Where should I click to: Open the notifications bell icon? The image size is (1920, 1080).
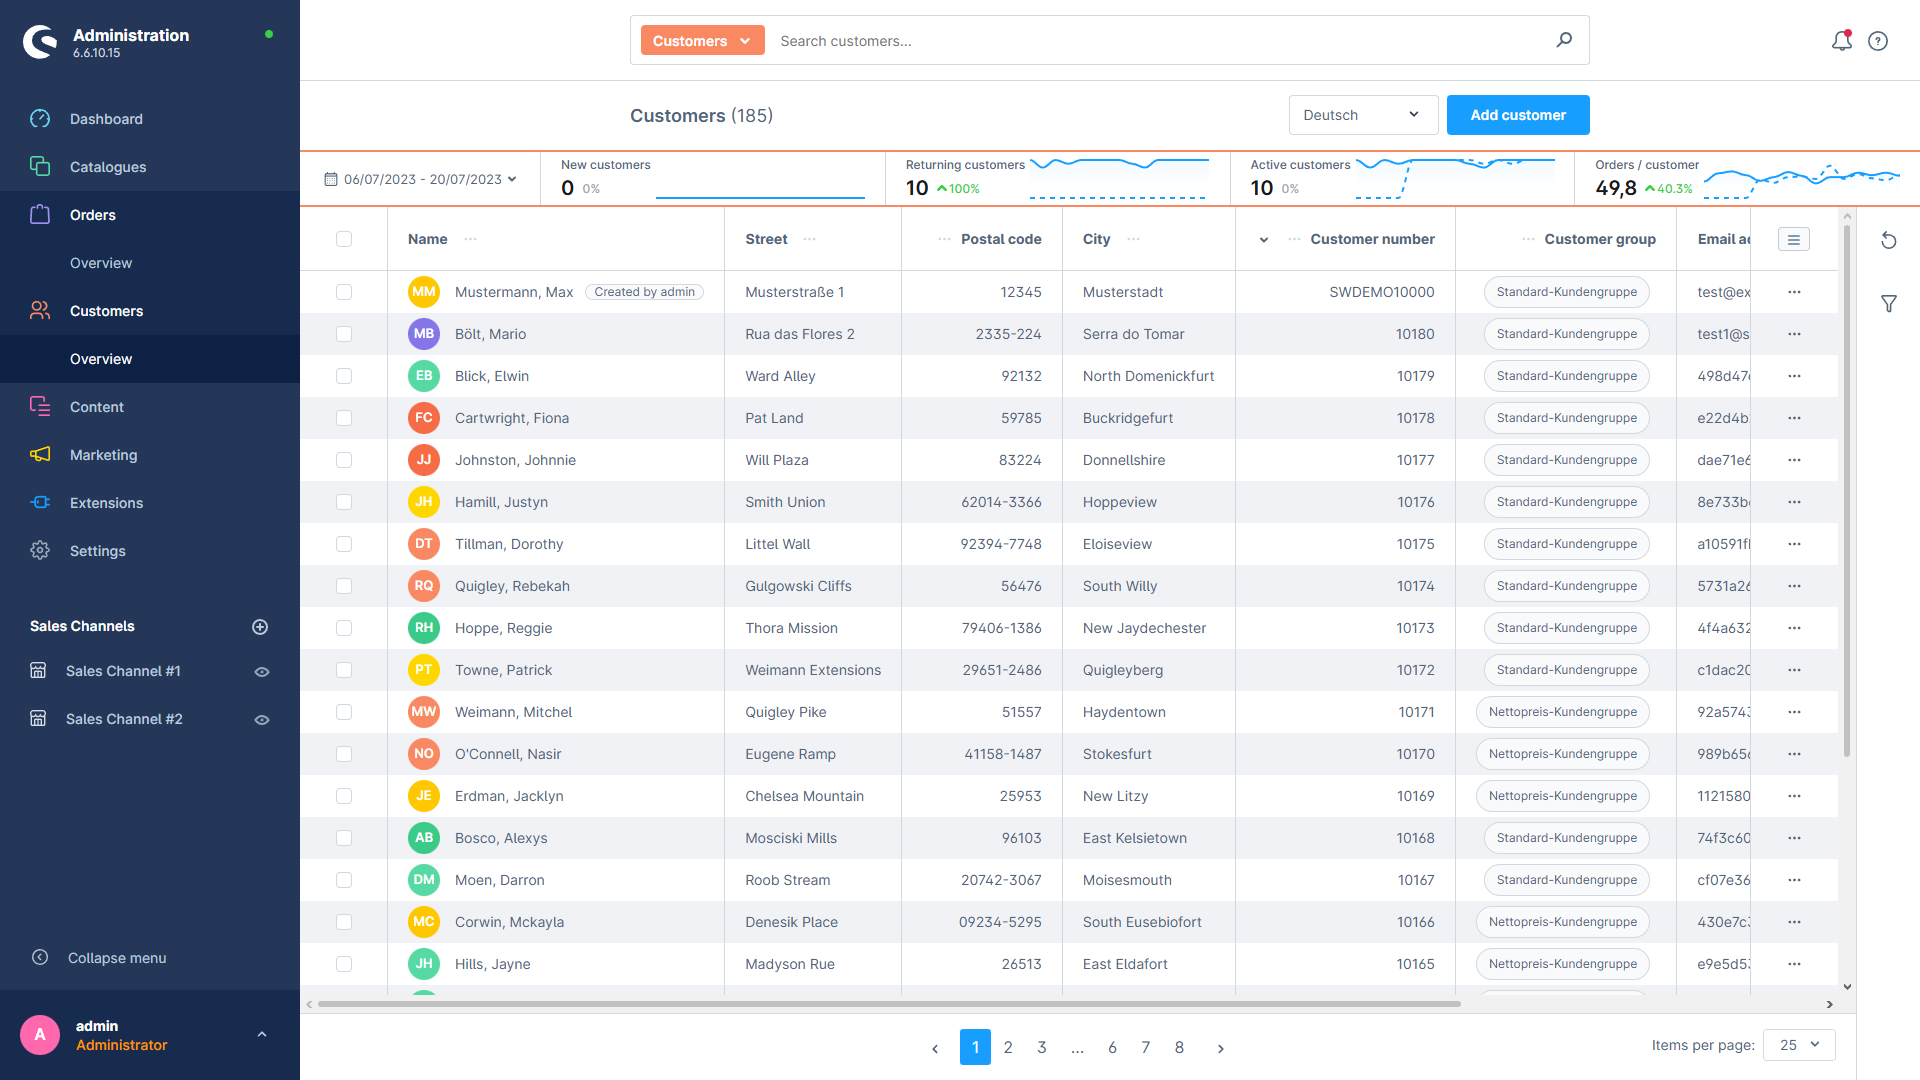click(x=1841, y=41)
